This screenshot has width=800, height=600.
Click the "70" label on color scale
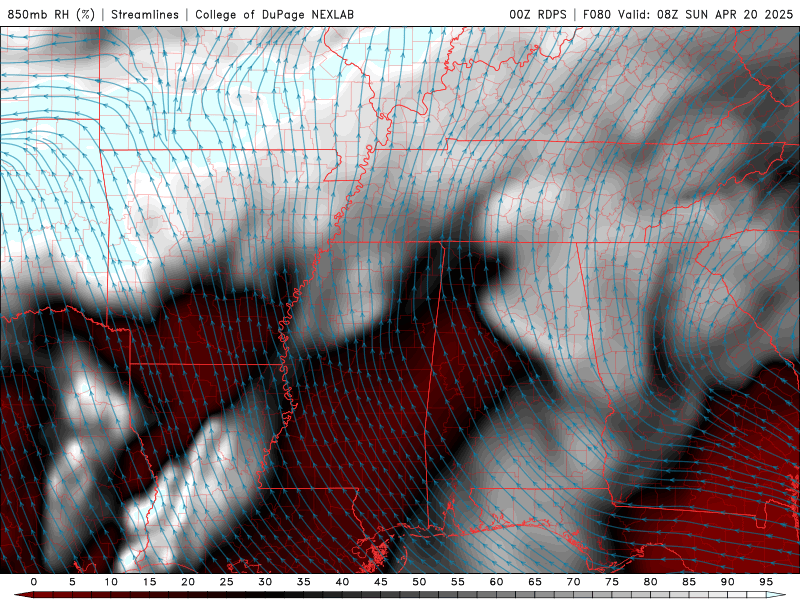[x=573, y=582]
